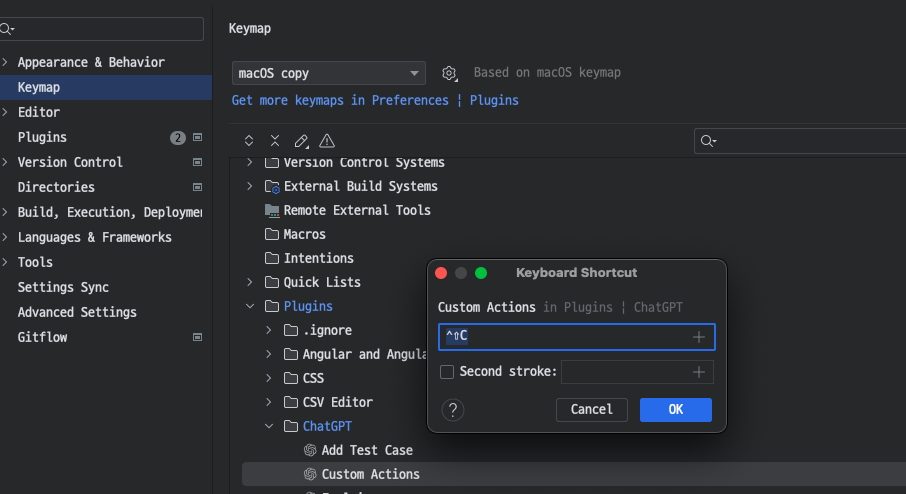
Task: Click the Quick Lists folder icon
Action: (x=272, y=282)
